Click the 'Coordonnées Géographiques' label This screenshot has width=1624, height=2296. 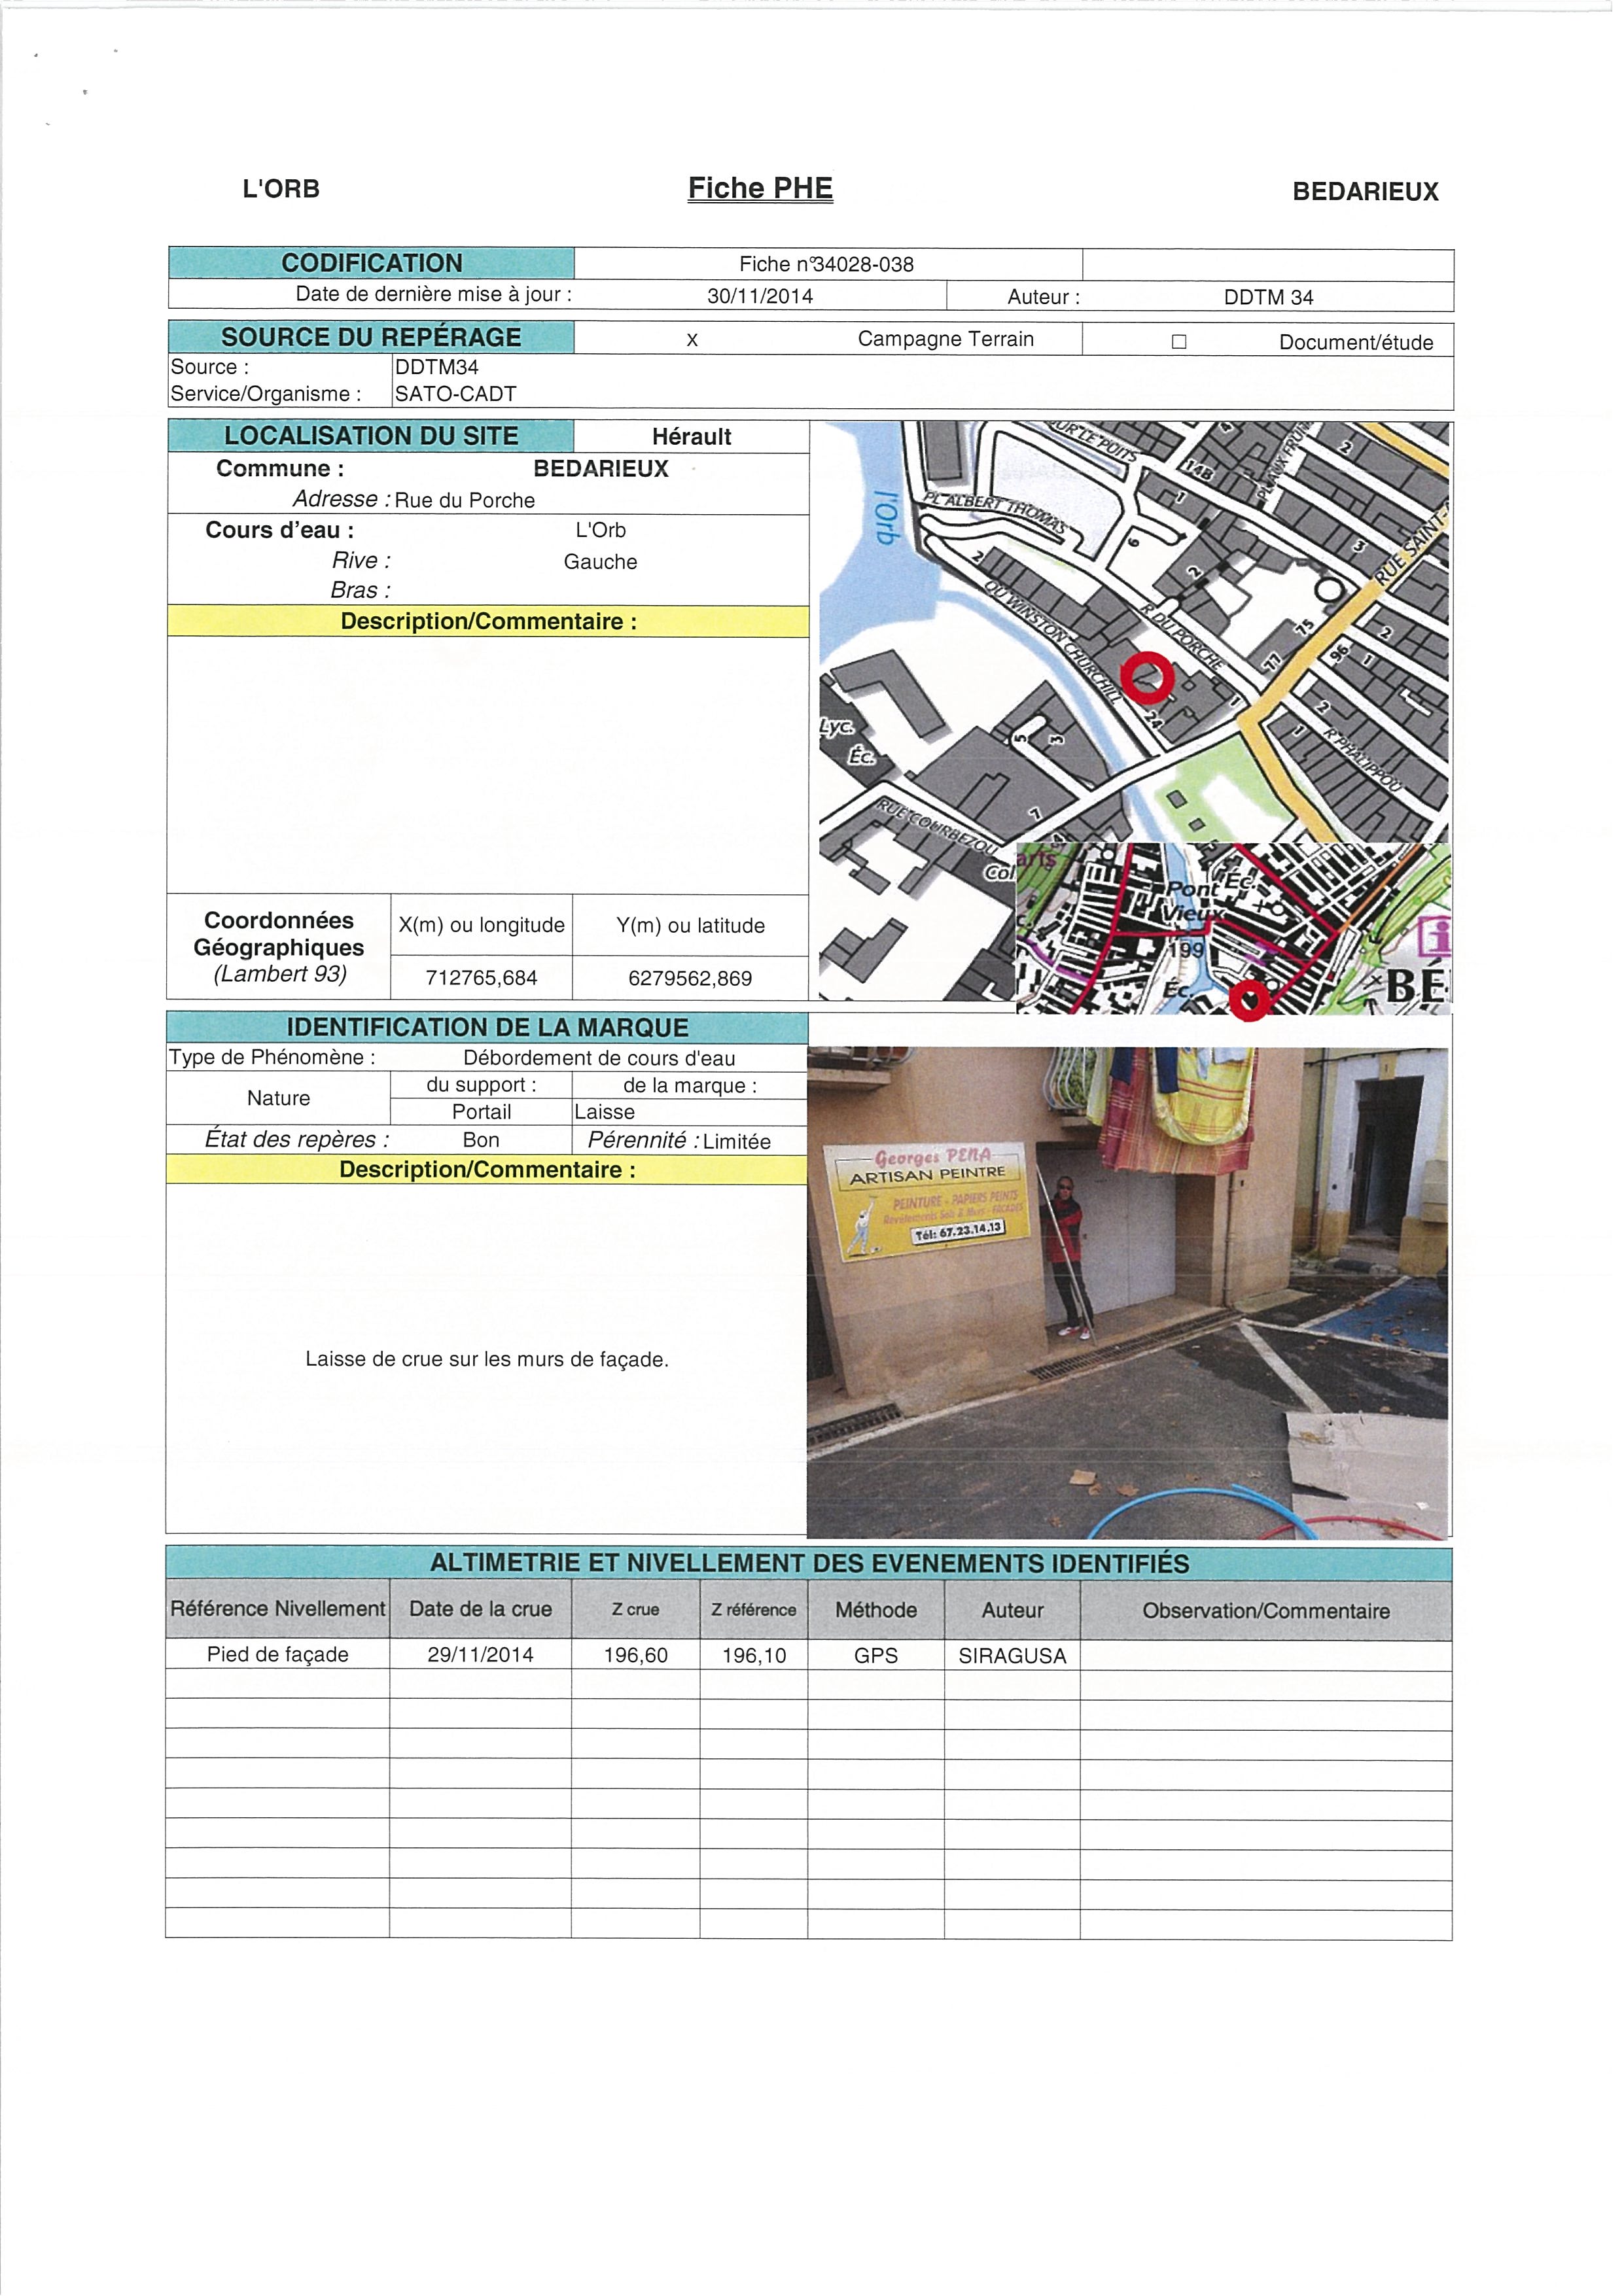point(279,934)
